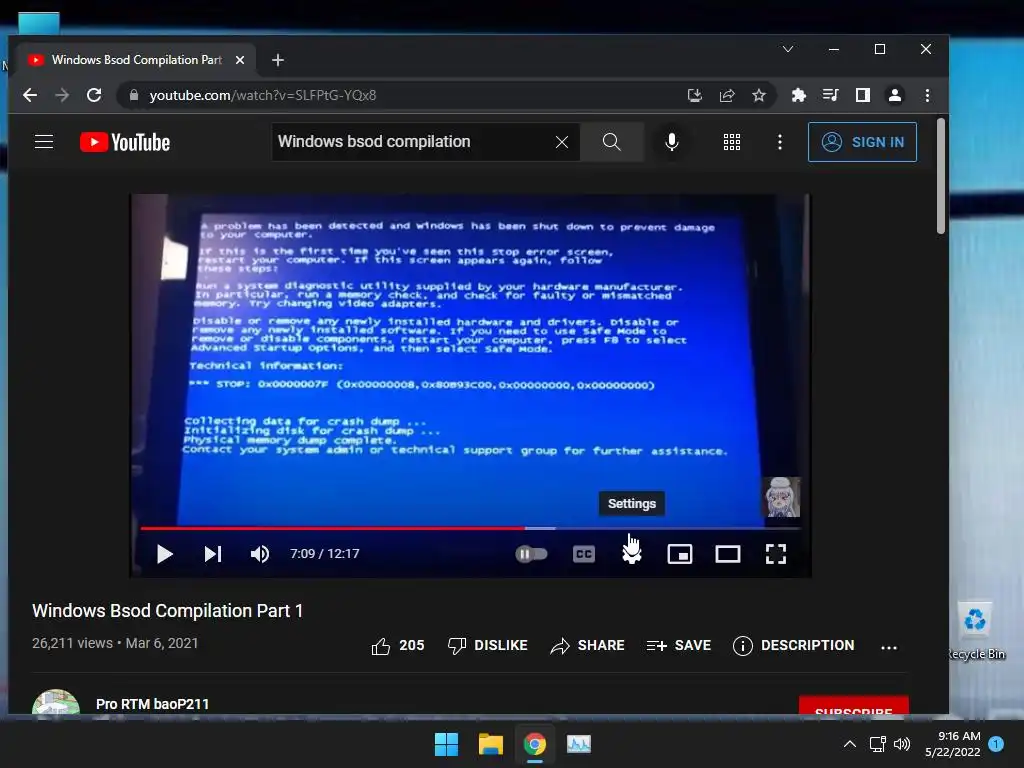Run search with magnifier button
The width and height of the screenshot is (1024, 768).
(611, 142)
